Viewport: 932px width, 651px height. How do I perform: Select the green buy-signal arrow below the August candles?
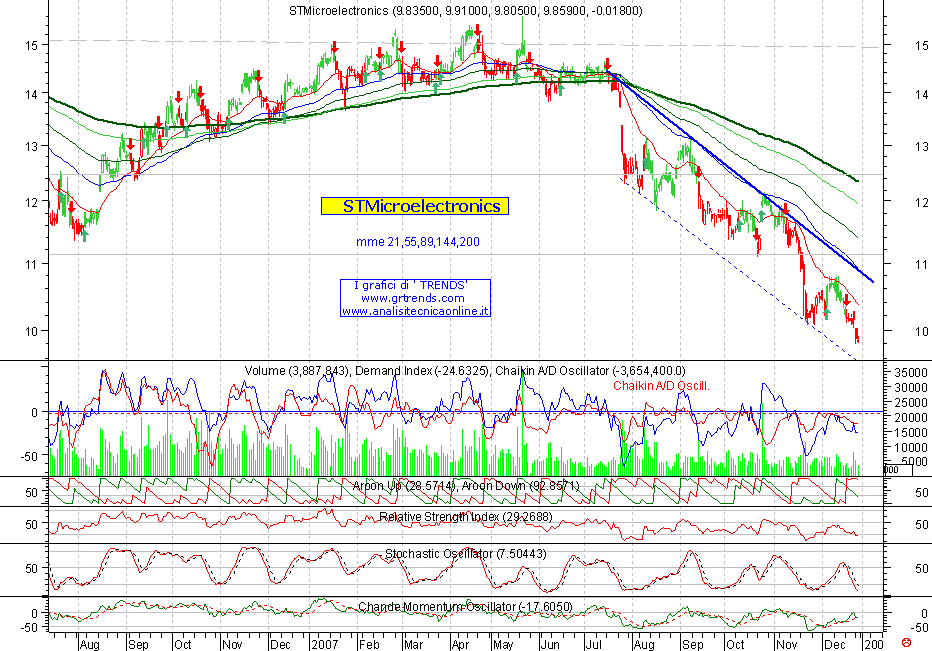[85, 235]
